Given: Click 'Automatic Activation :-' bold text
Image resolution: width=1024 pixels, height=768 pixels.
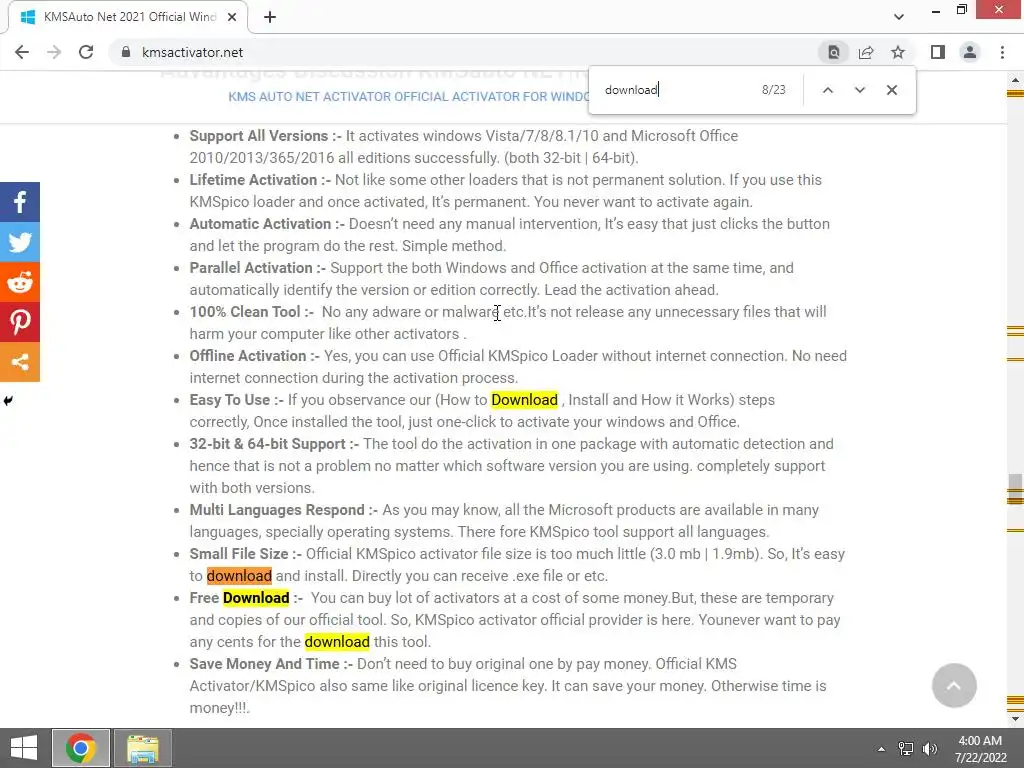Looking at the screenshot, I should click(x=267, y=223).
